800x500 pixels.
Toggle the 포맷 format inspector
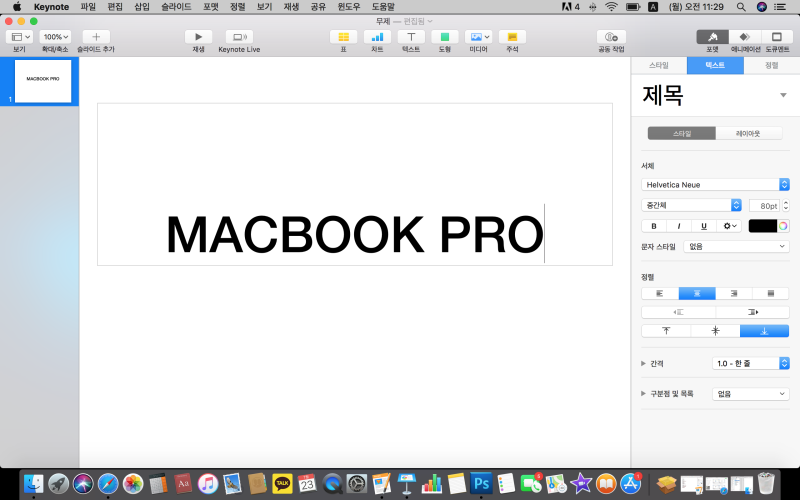tap(713, 37)
